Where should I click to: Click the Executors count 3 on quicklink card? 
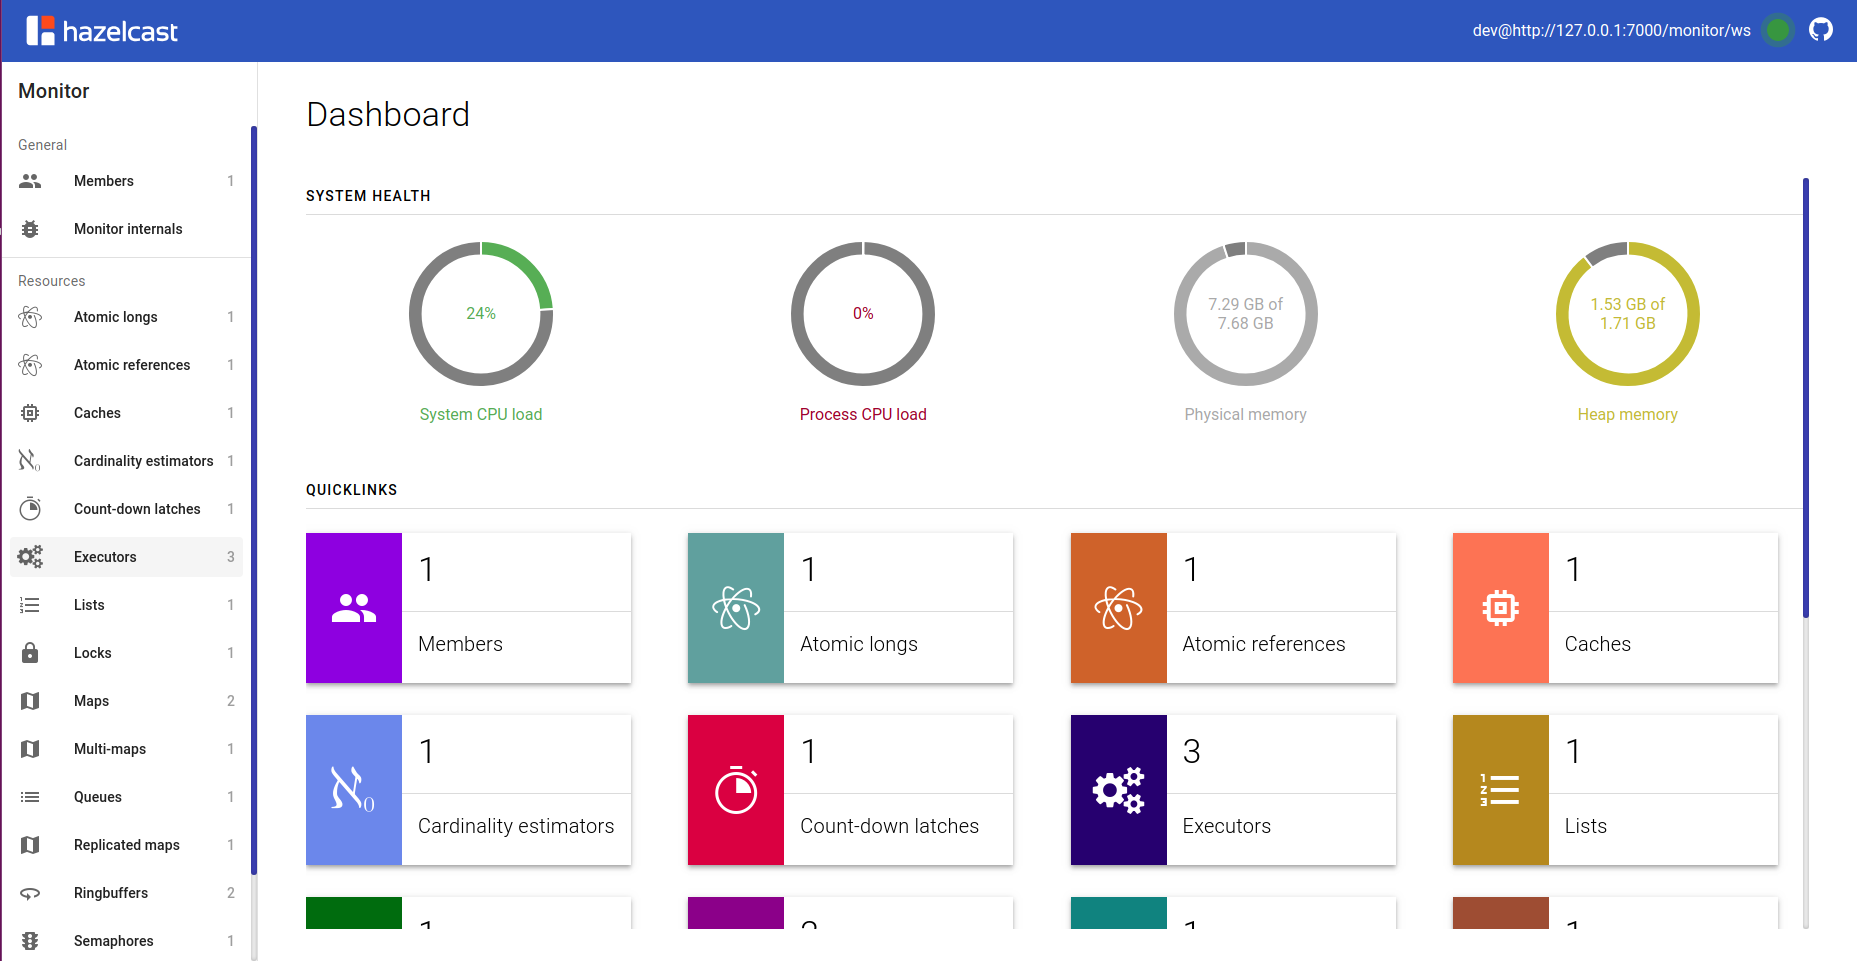1191,752
